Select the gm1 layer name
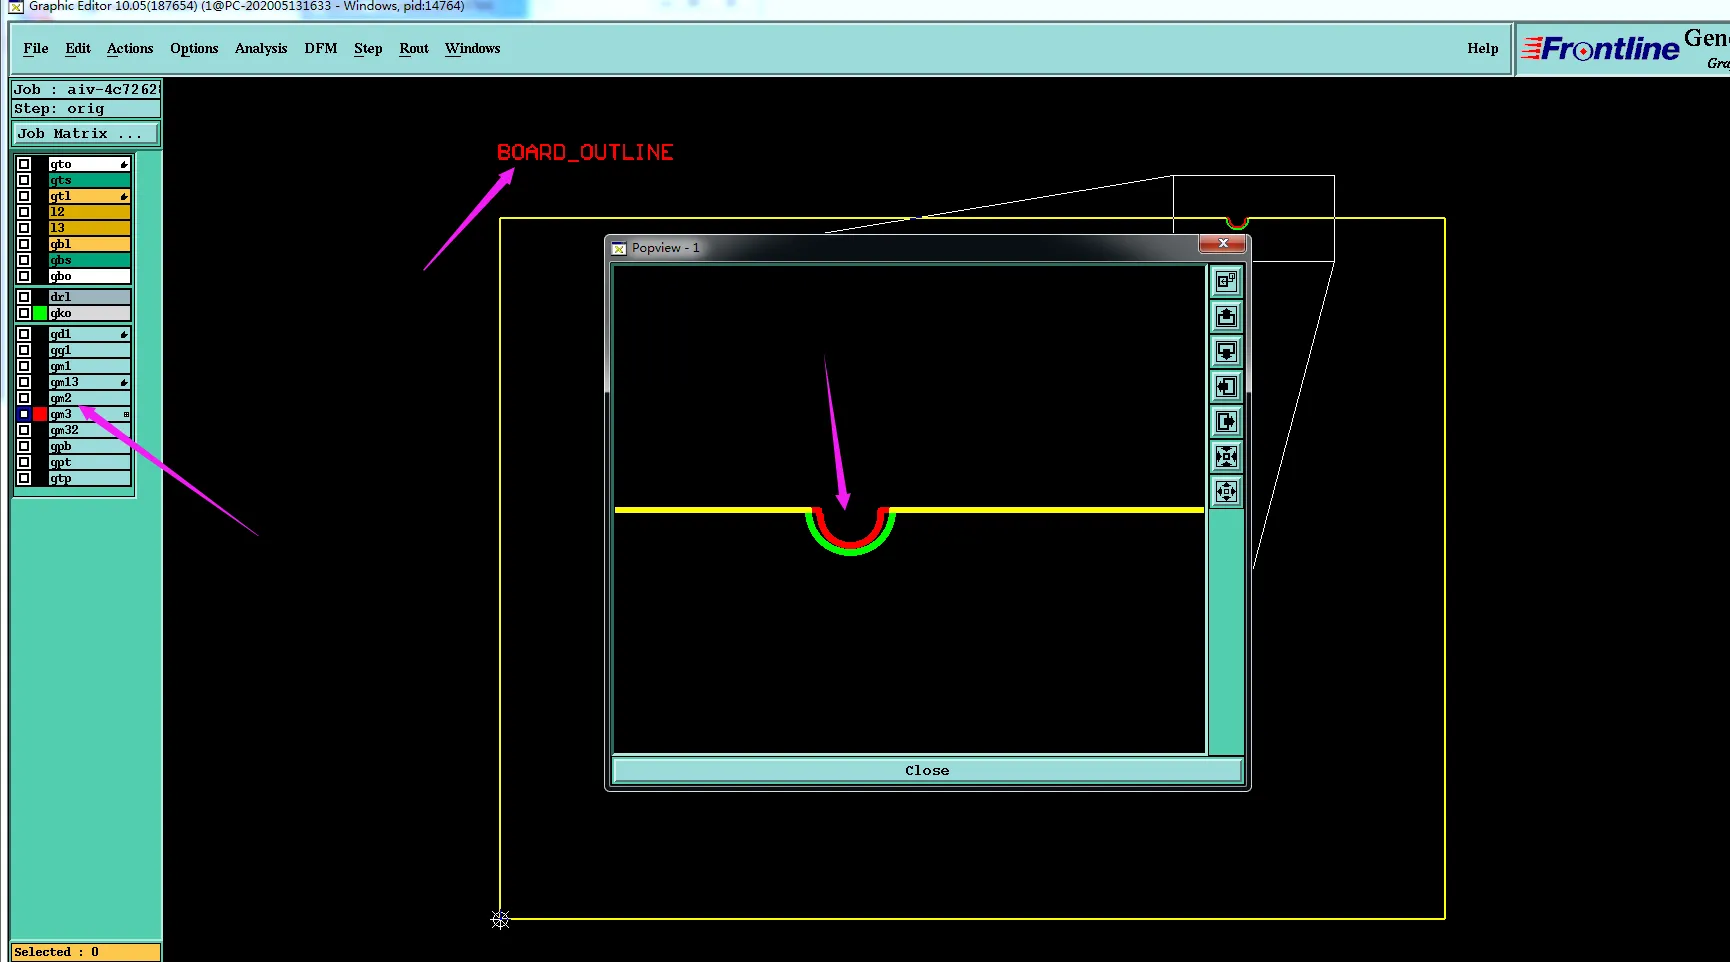The width and height of the screenshot is (1730, 962). tap(90, 366)
